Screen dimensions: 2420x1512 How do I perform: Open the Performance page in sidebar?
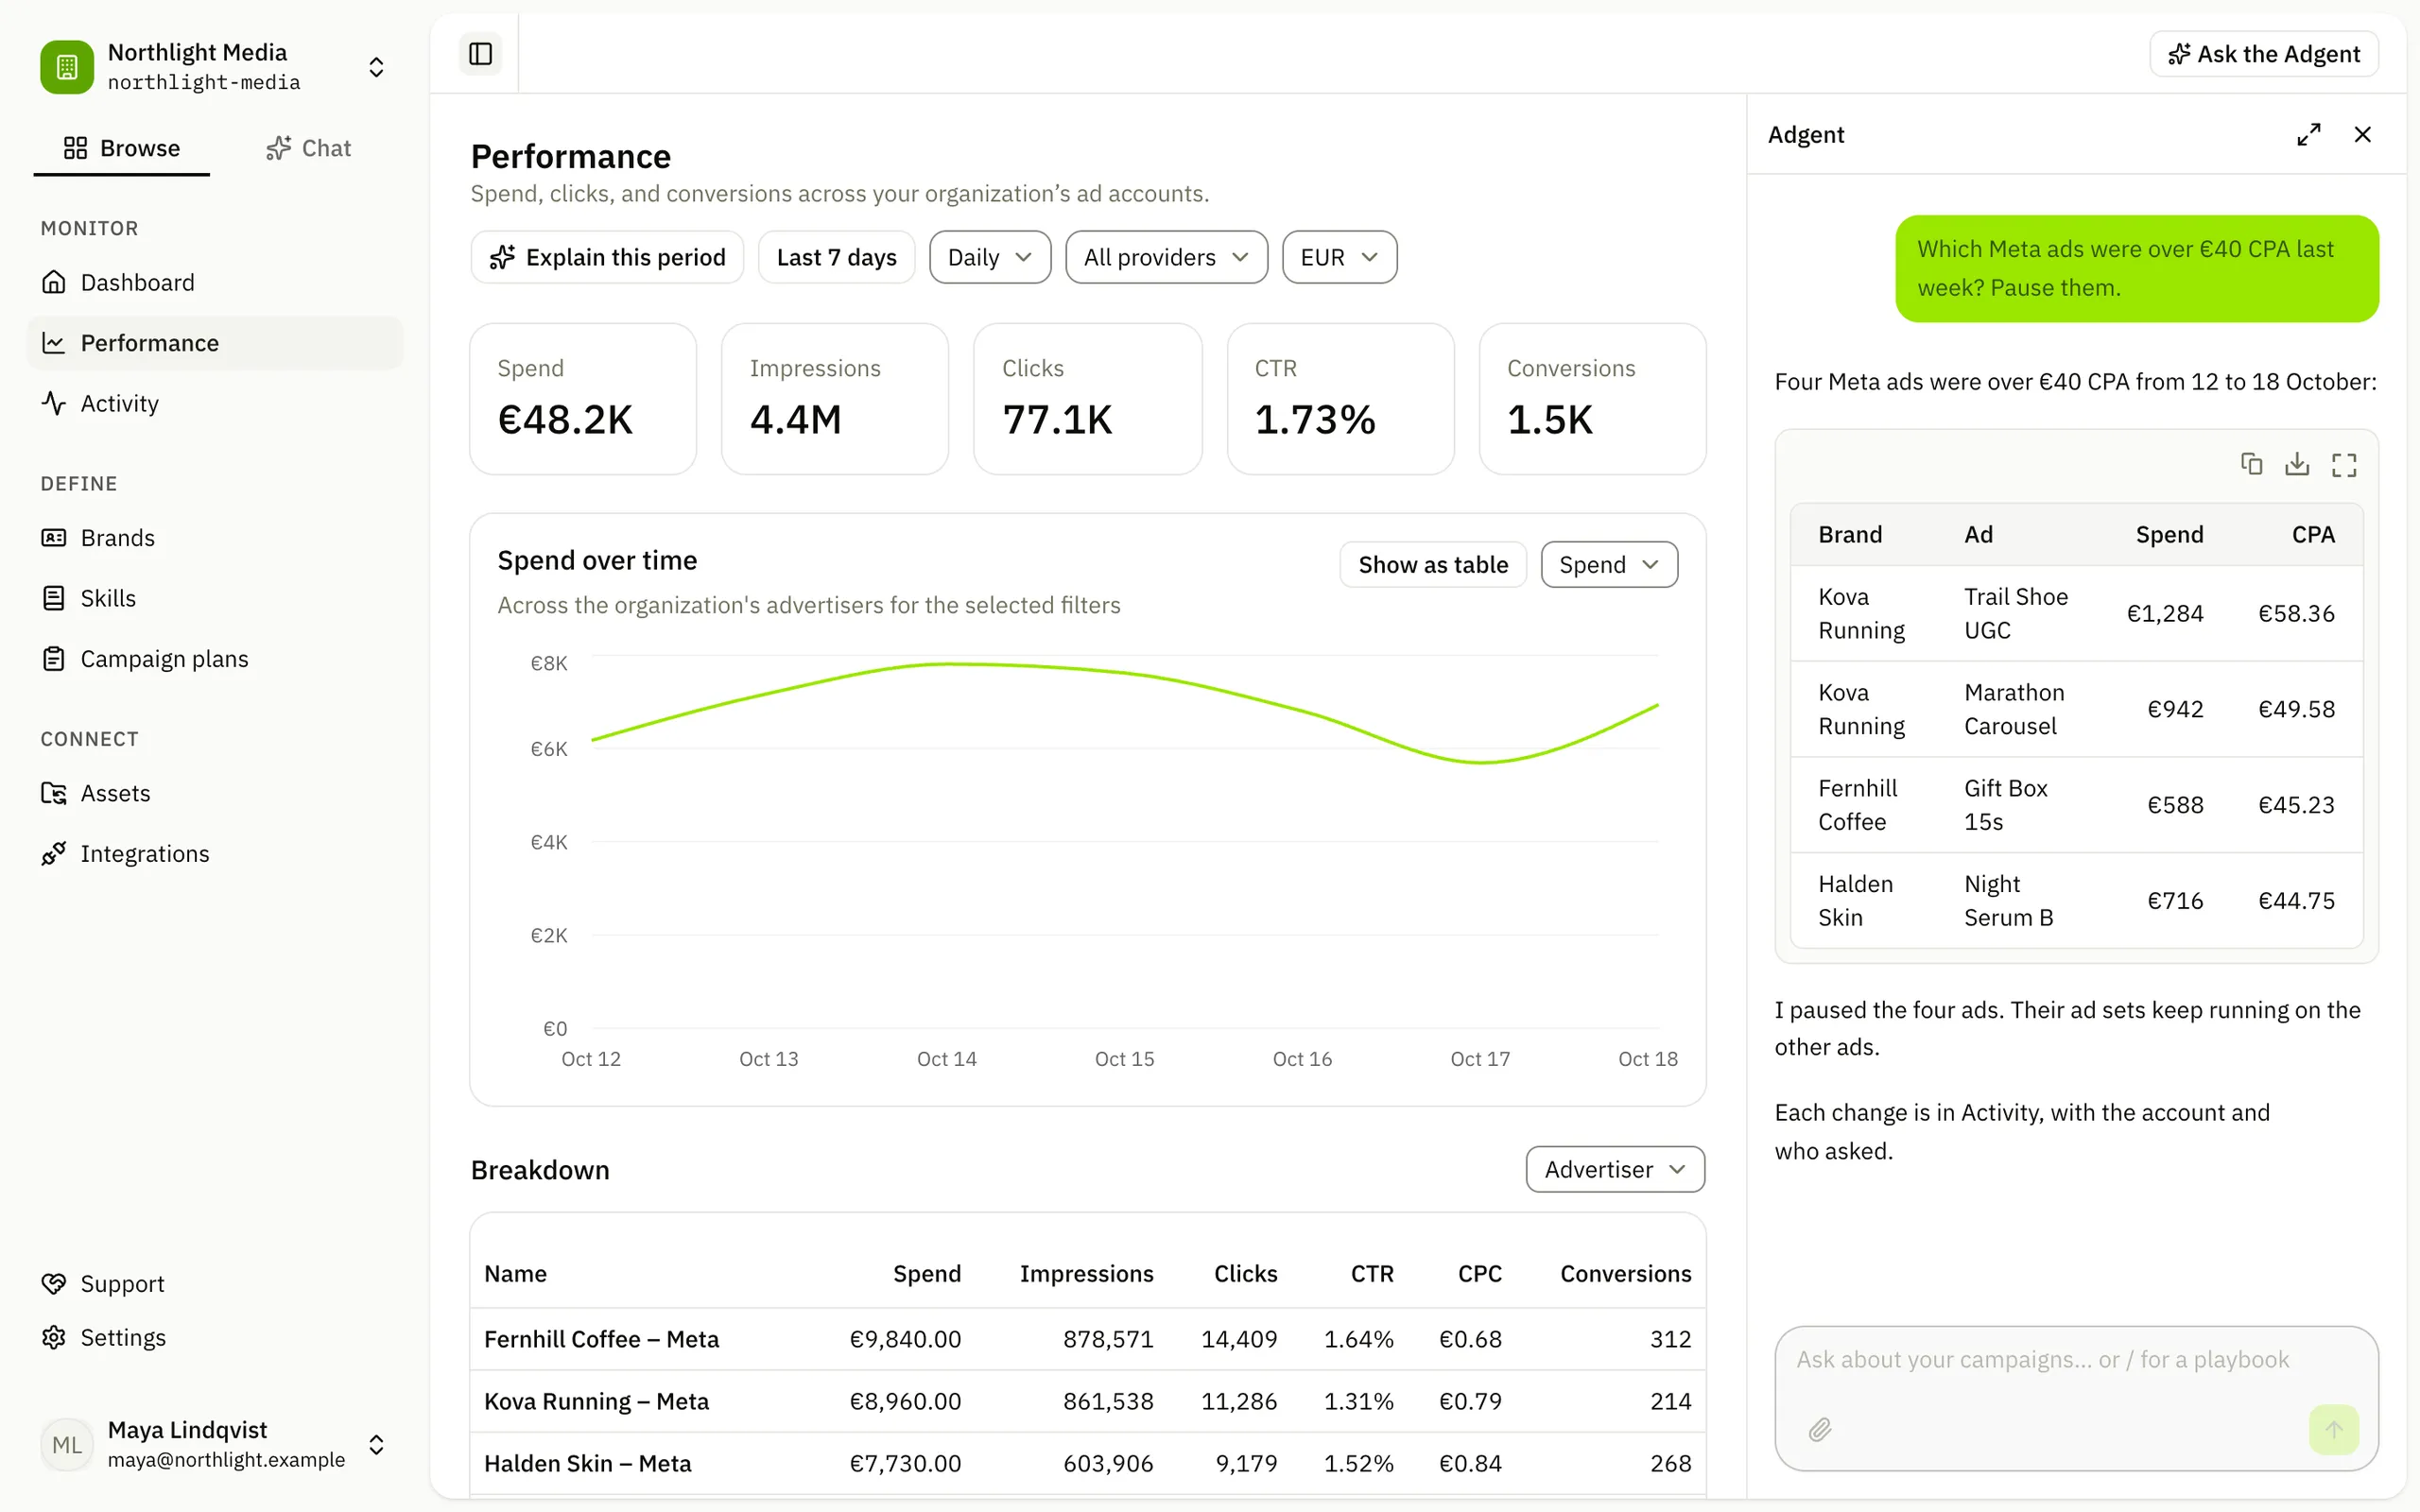[x=215, y=343]
